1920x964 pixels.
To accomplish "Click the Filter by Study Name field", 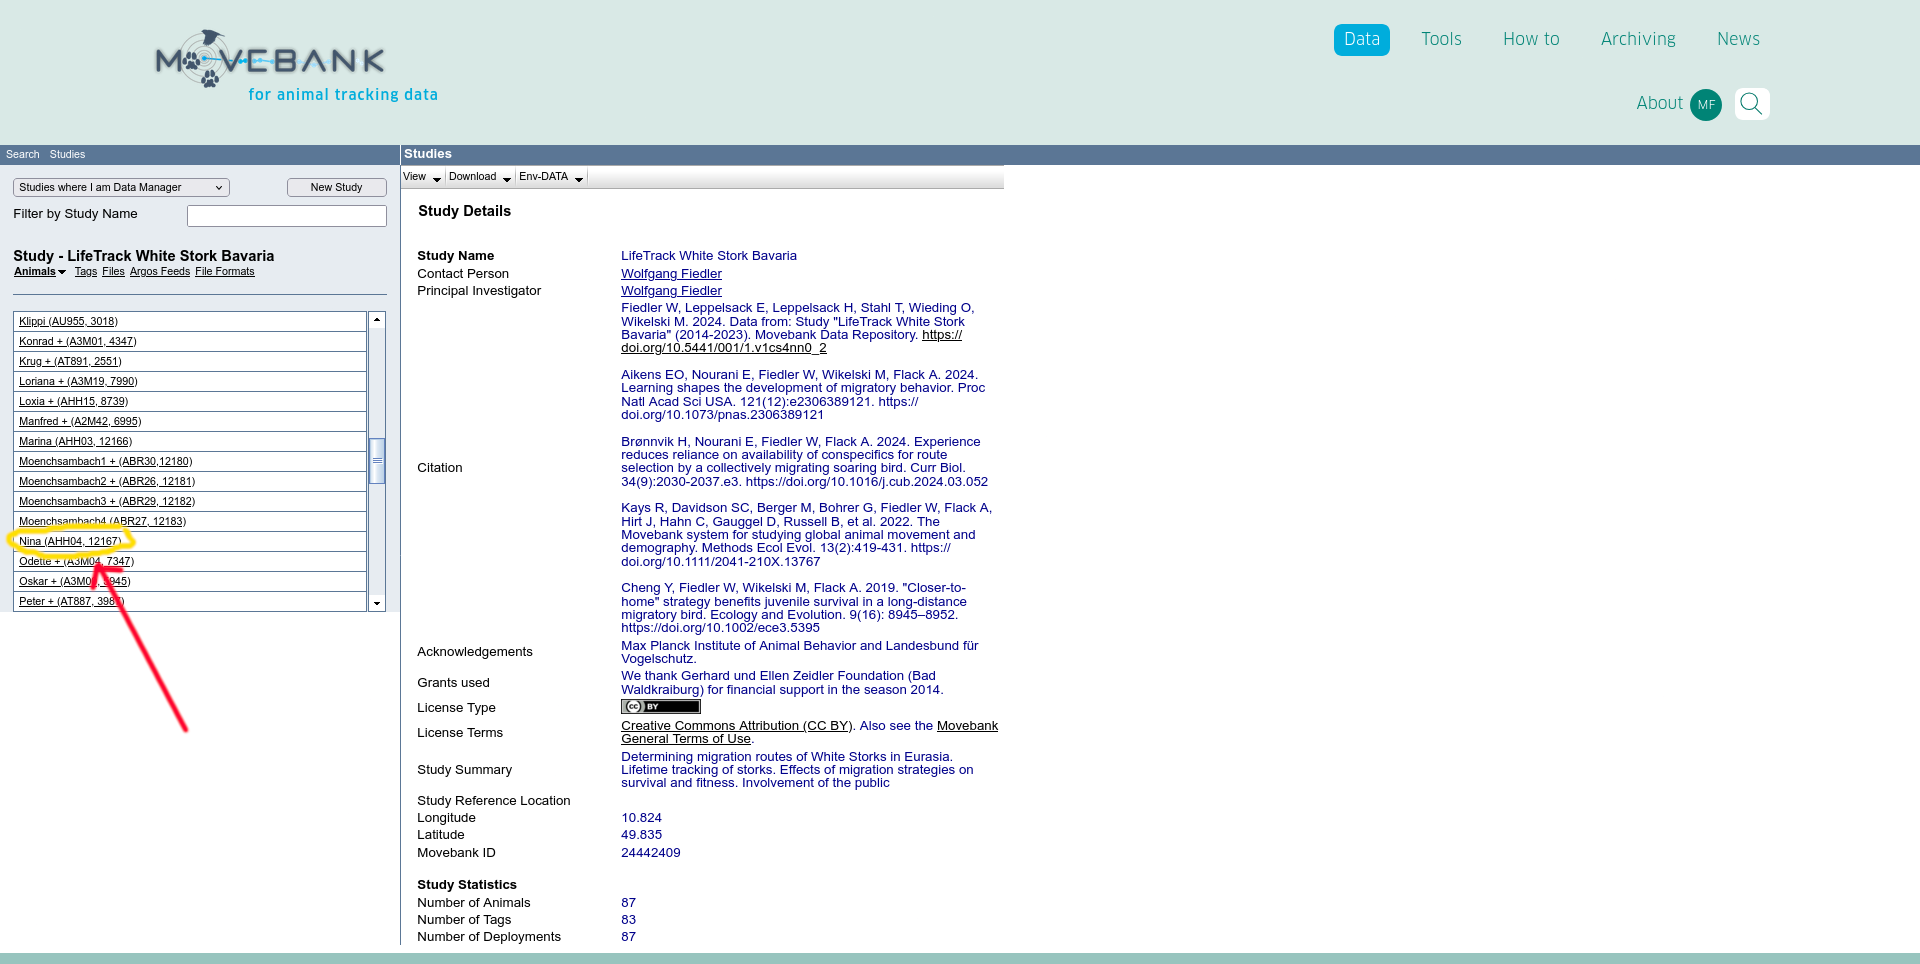I will click(286, 216).
